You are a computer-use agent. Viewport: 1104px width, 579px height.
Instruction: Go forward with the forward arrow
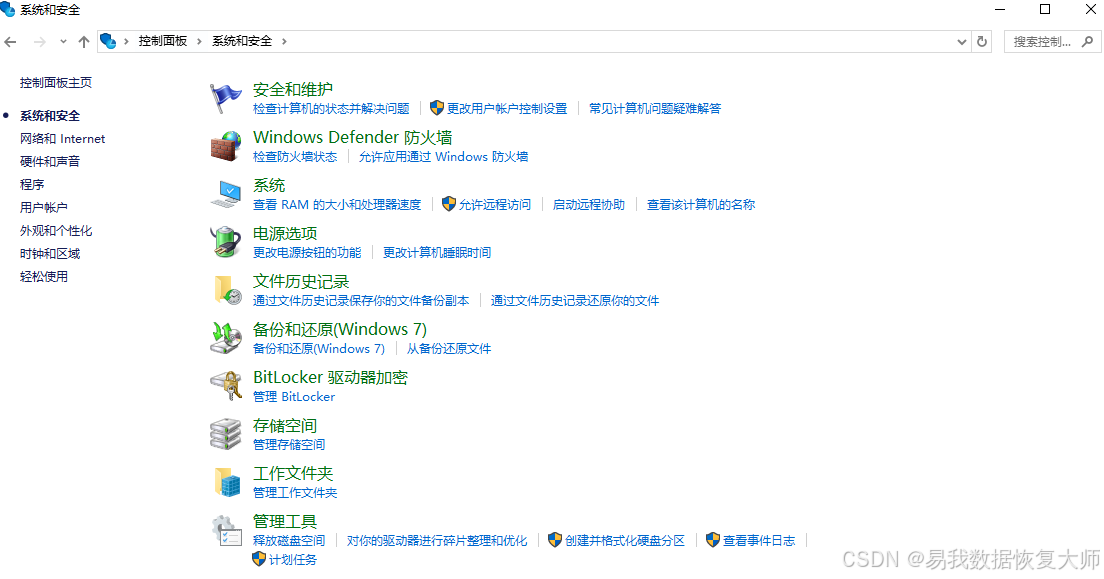click(x=40, y=42)
